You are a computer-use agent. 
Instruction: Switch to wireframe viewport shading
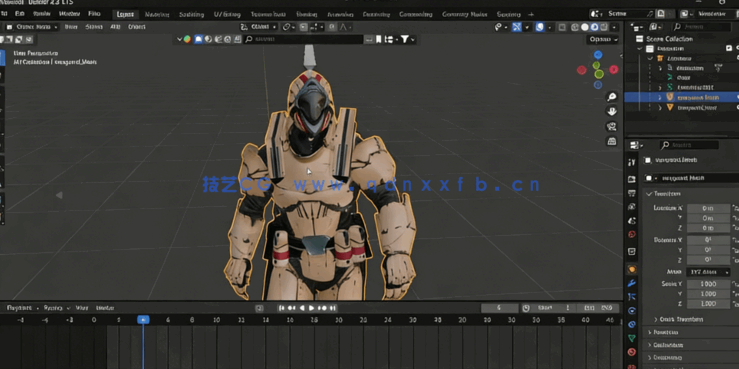(575, 27)
